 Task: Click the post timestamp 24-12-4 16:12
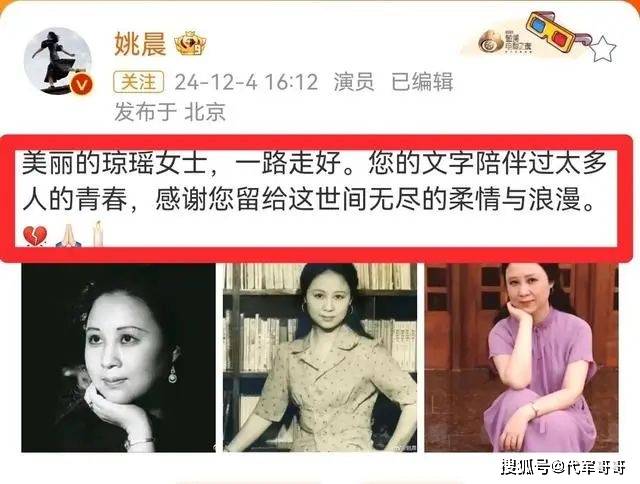pos(246,82)
